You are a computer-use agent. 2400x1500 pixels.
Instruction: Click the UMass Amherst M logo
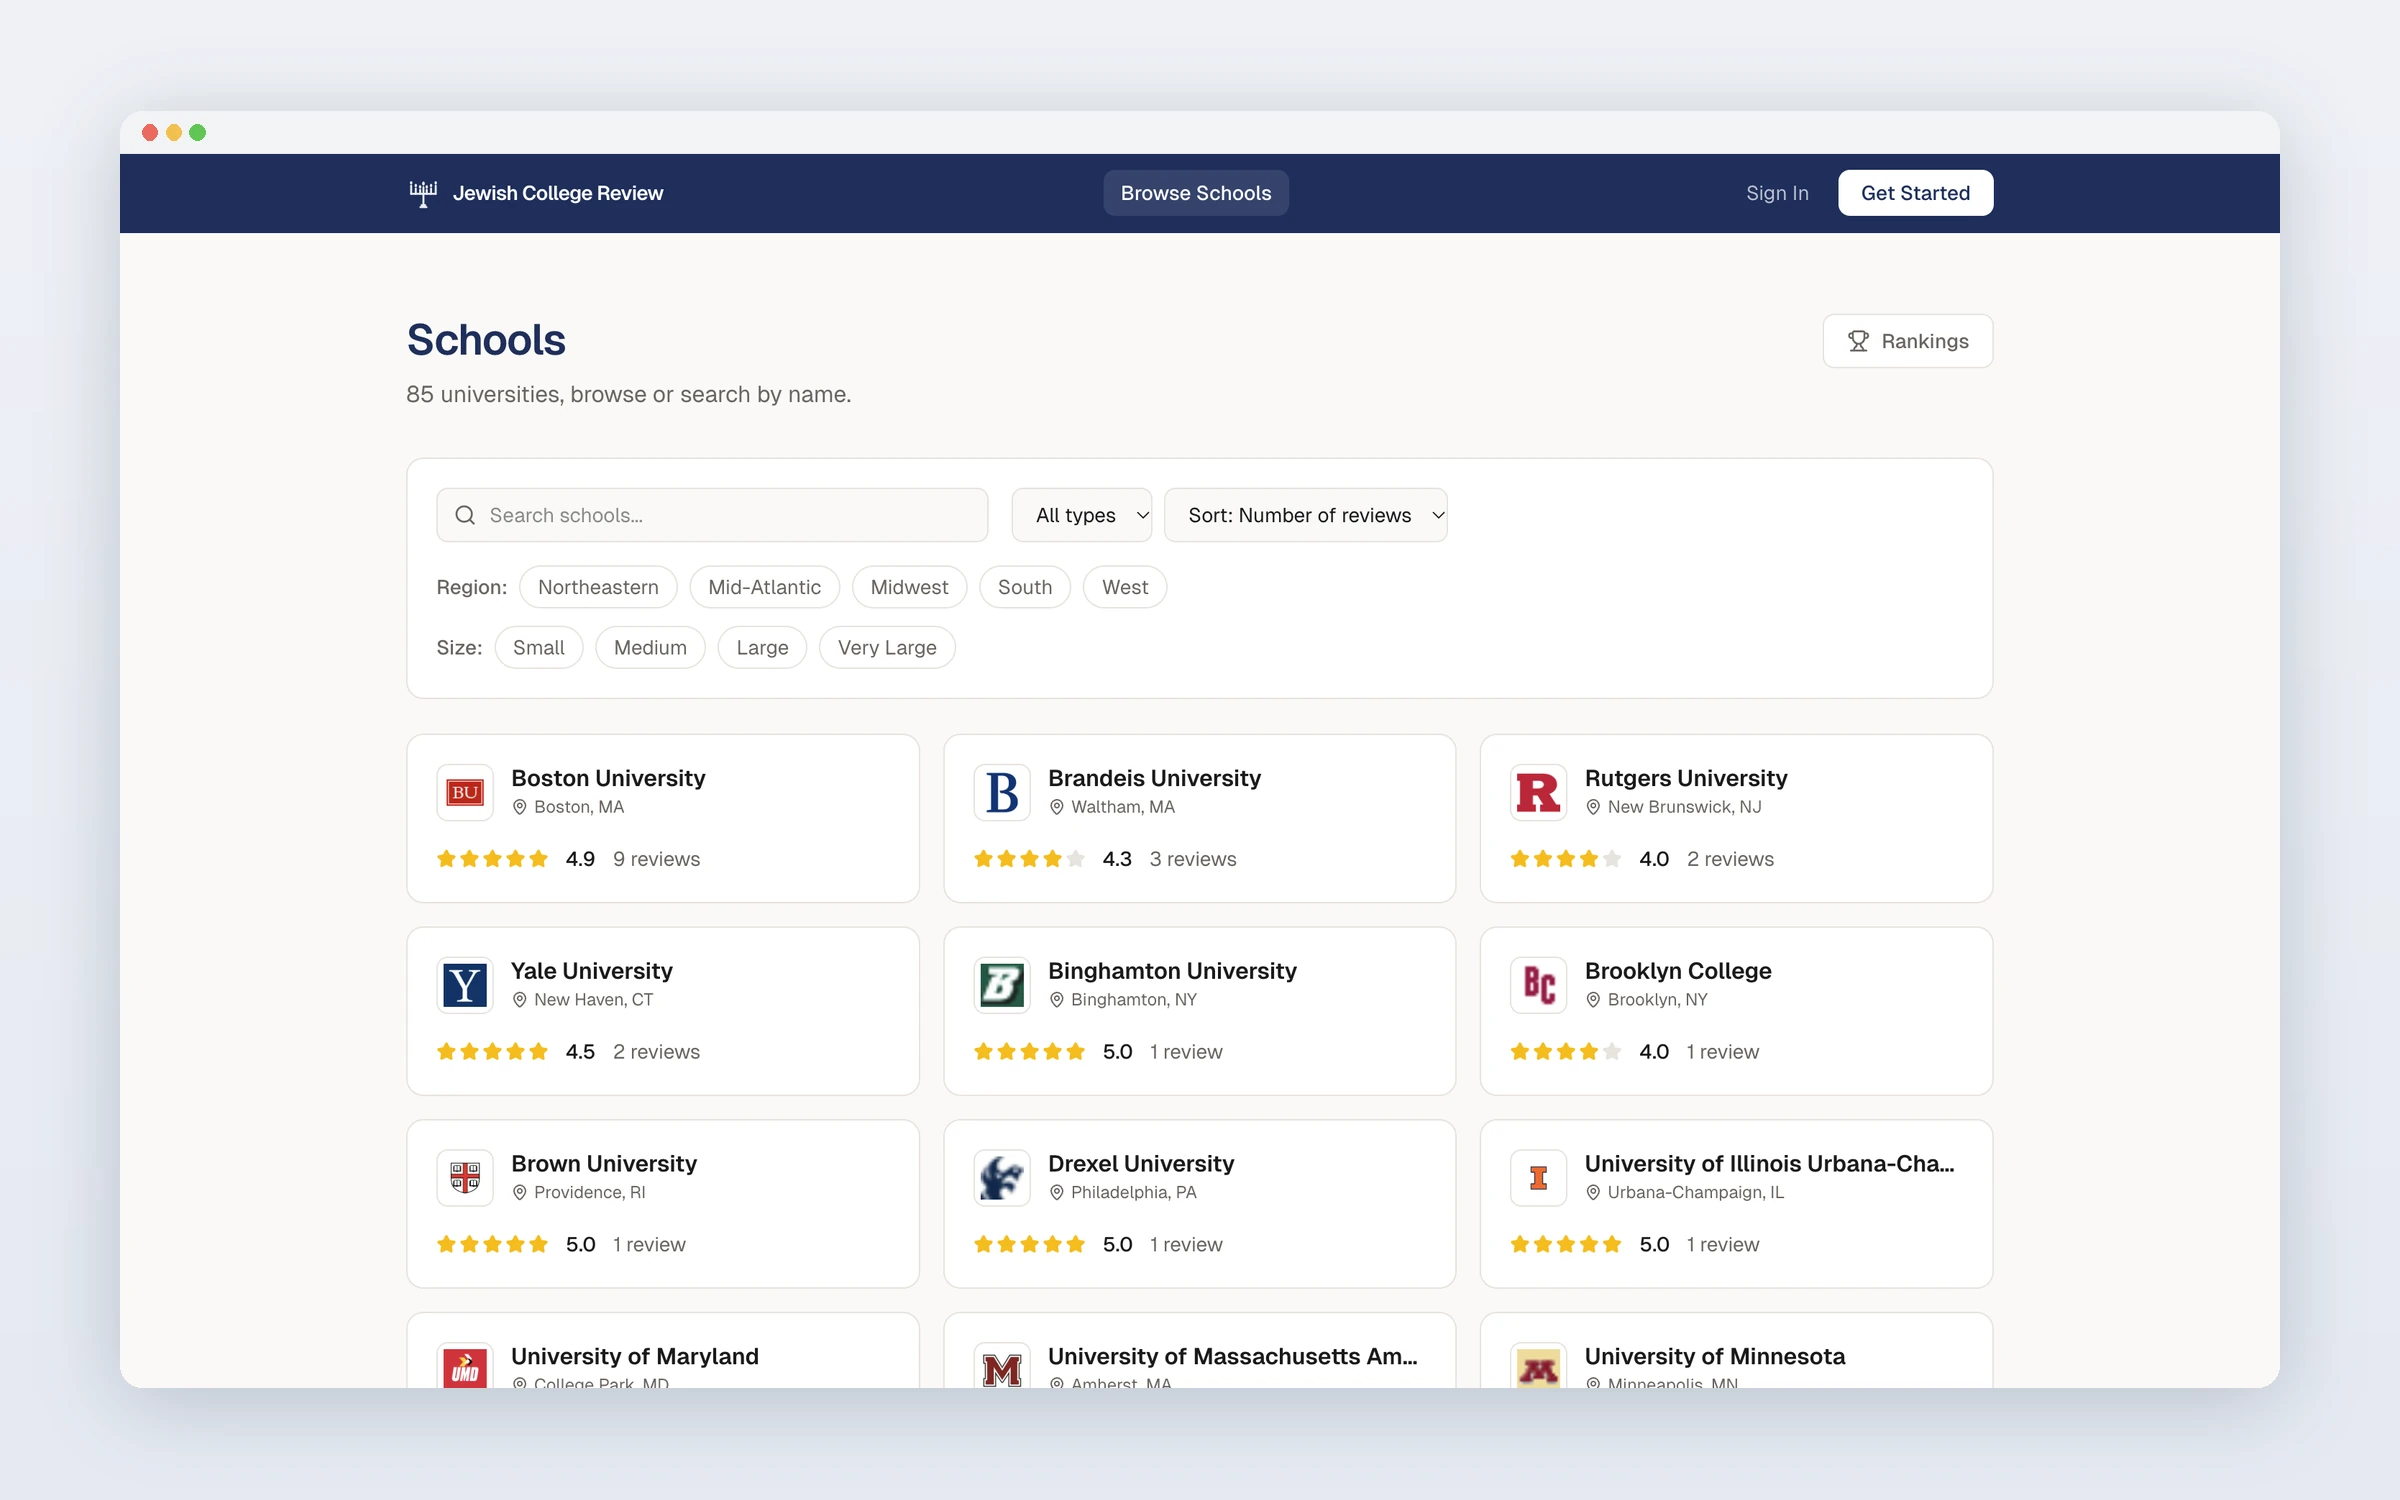[1002, 1366]
